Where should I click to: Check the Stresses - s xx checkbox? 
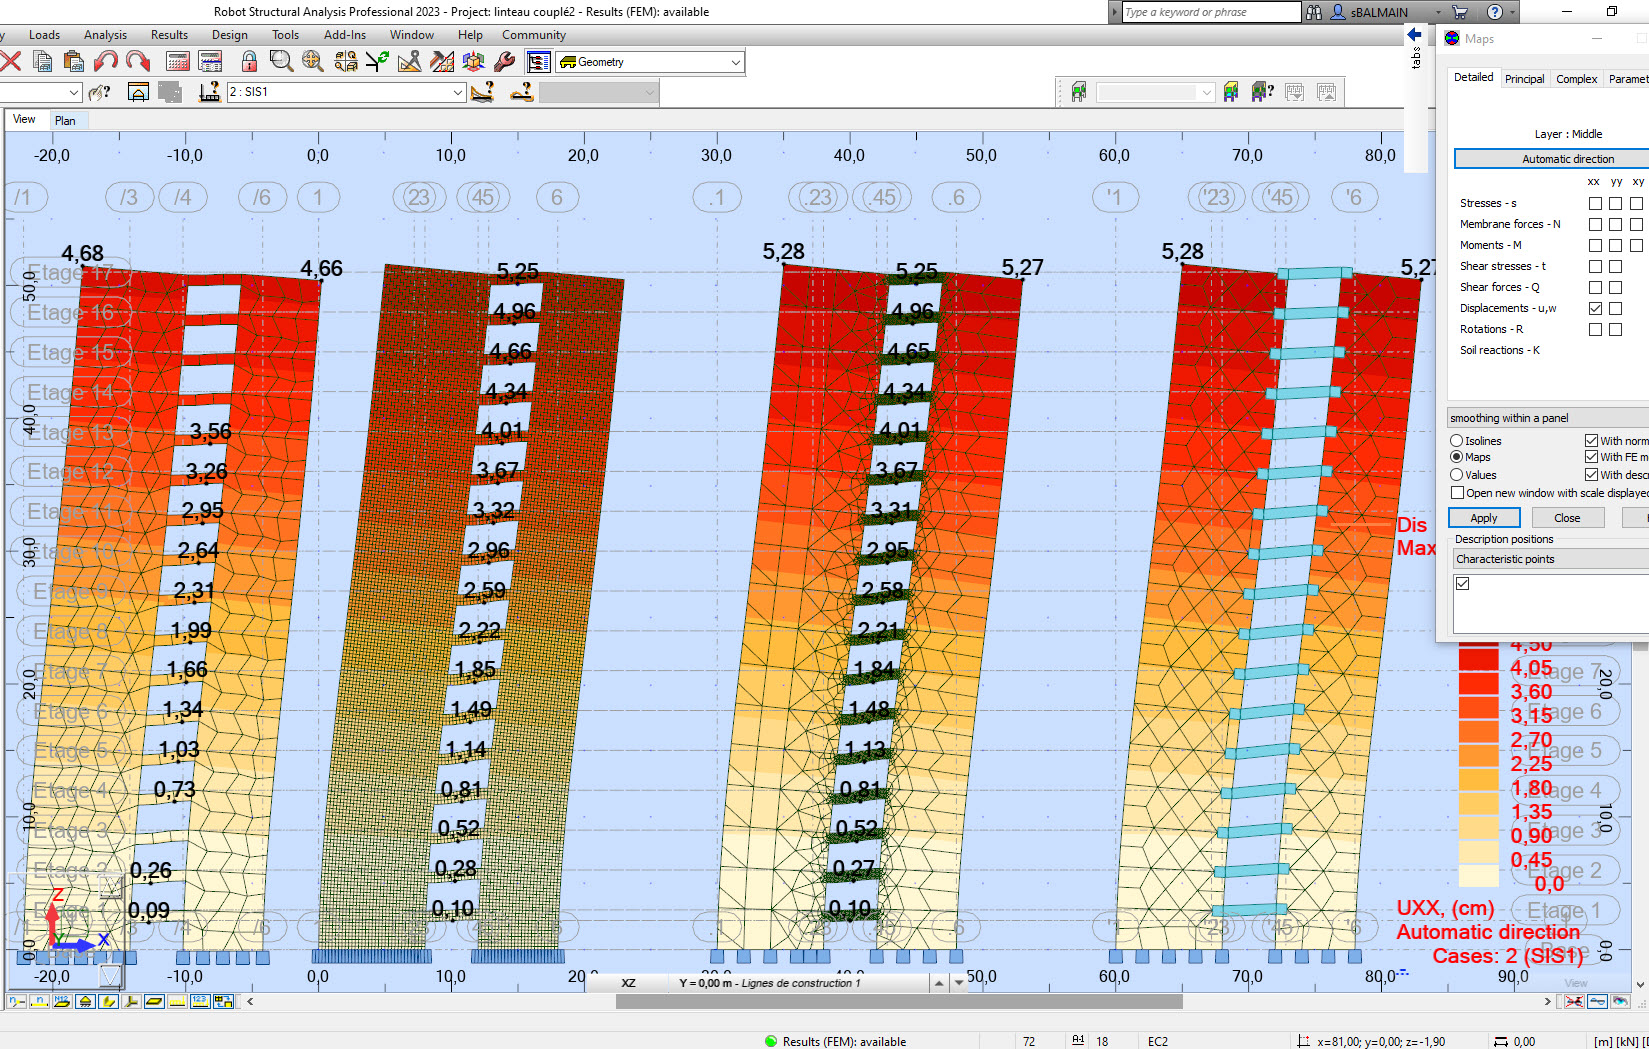[1595, 202]
